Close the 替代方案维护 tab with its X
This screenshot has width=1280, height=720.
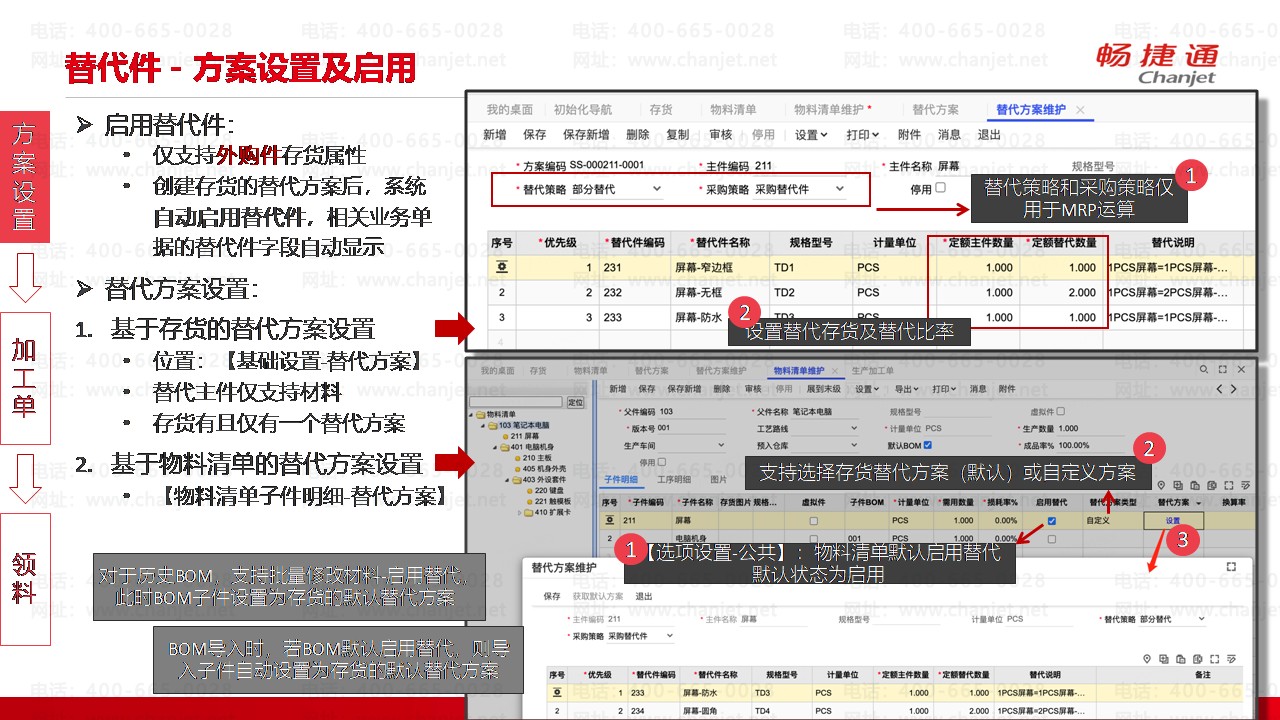point(1080,110)
